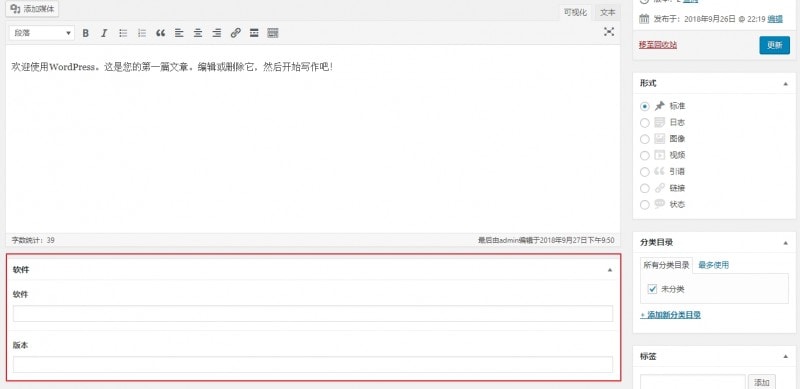Switch to the 文本 editor tab
Viewport: 800px width, 389px height.
coord(608,13)
